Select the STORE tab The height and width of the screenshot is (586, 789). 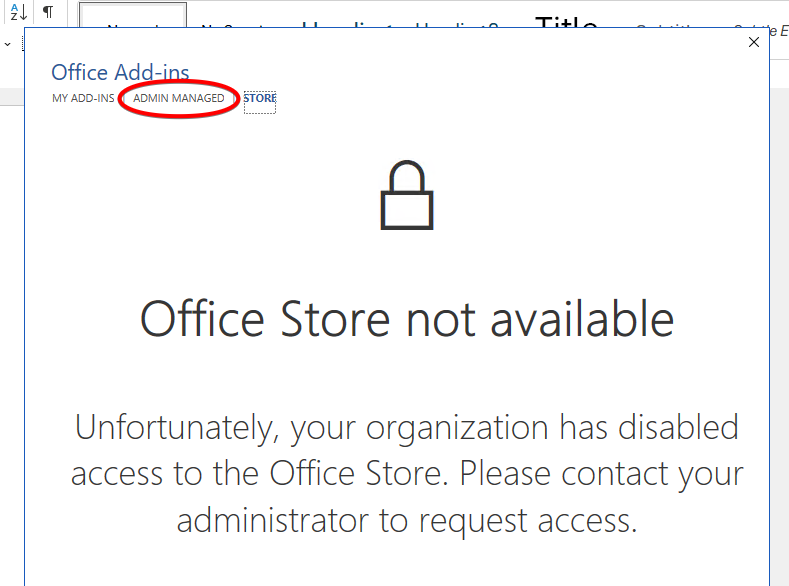tap(260, 99)
